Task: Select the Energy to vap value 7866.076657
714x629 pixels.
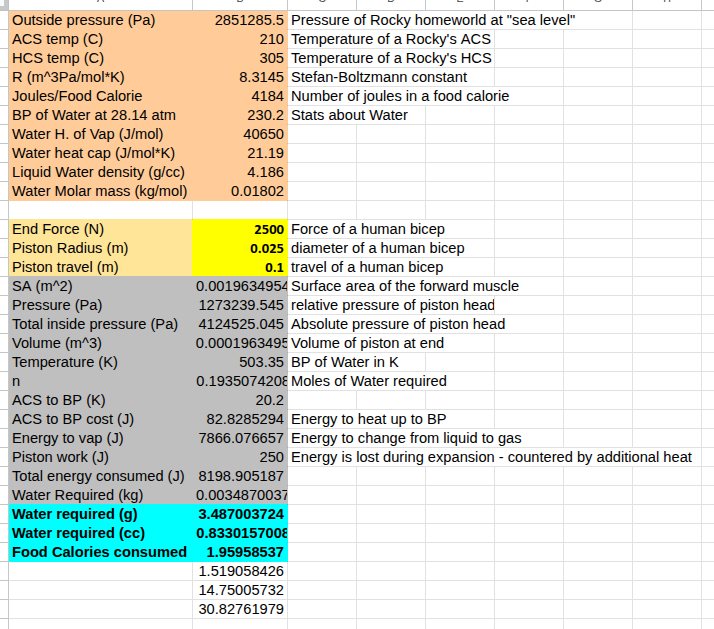Action: (240, 438)
